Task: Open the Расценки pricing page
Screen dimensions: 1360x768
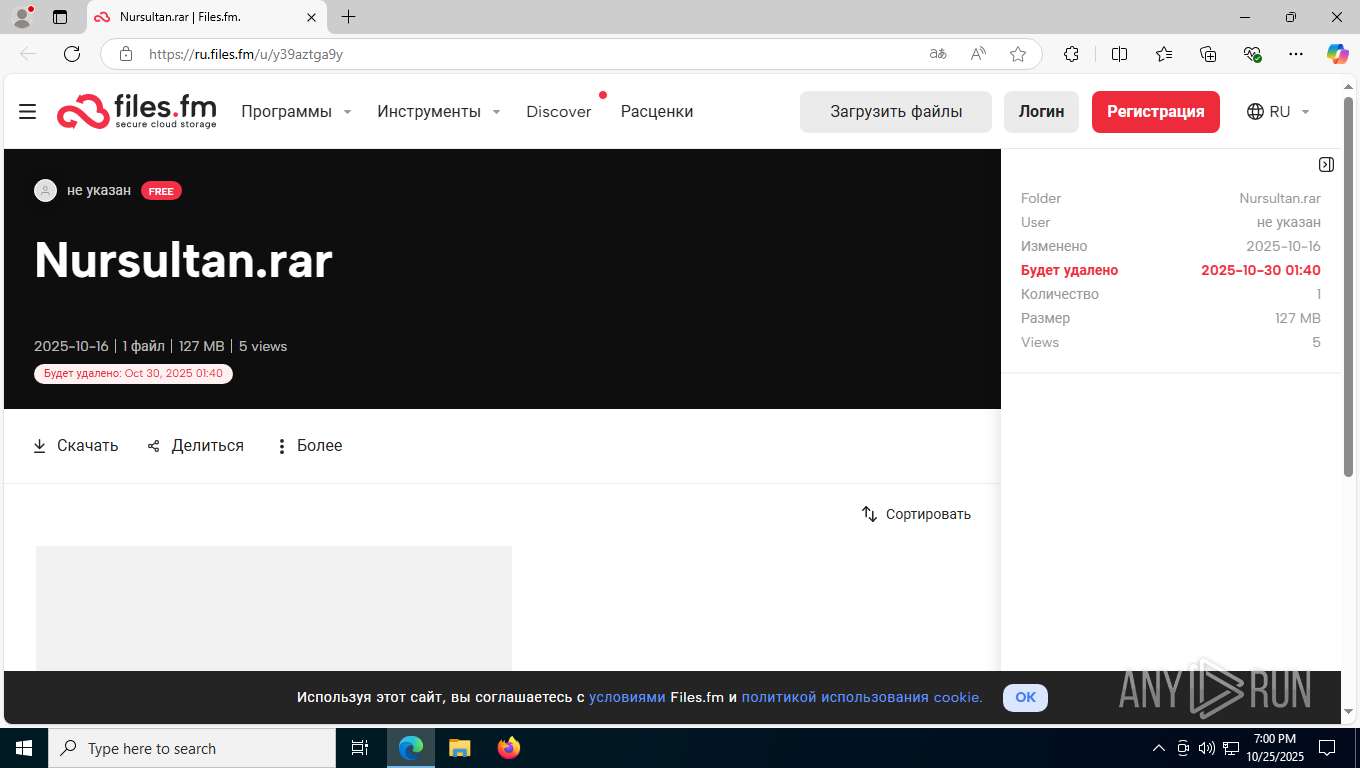Action: point(657,111)
